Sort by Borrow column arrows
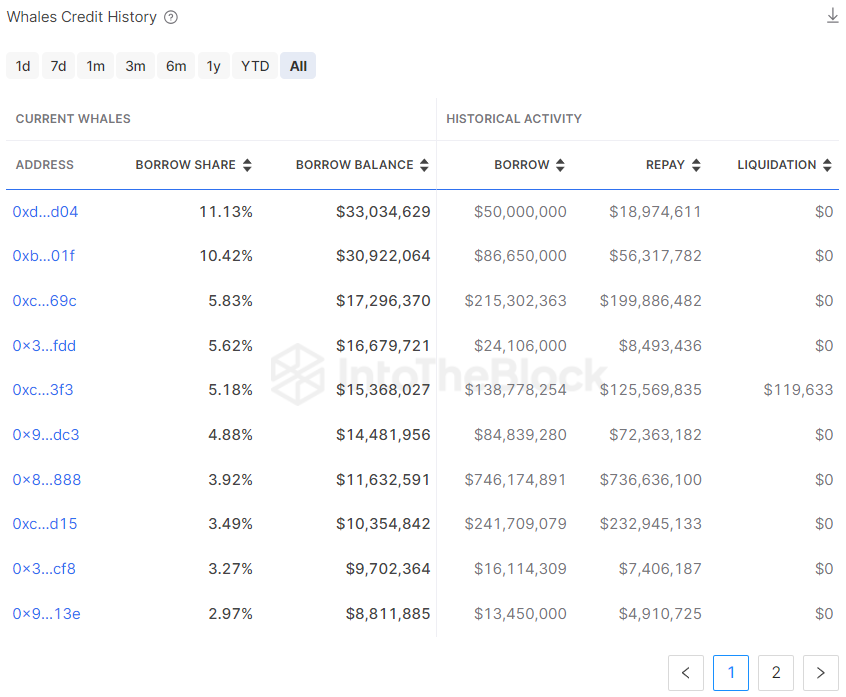The image size is (846, 697). coord(560,165)
